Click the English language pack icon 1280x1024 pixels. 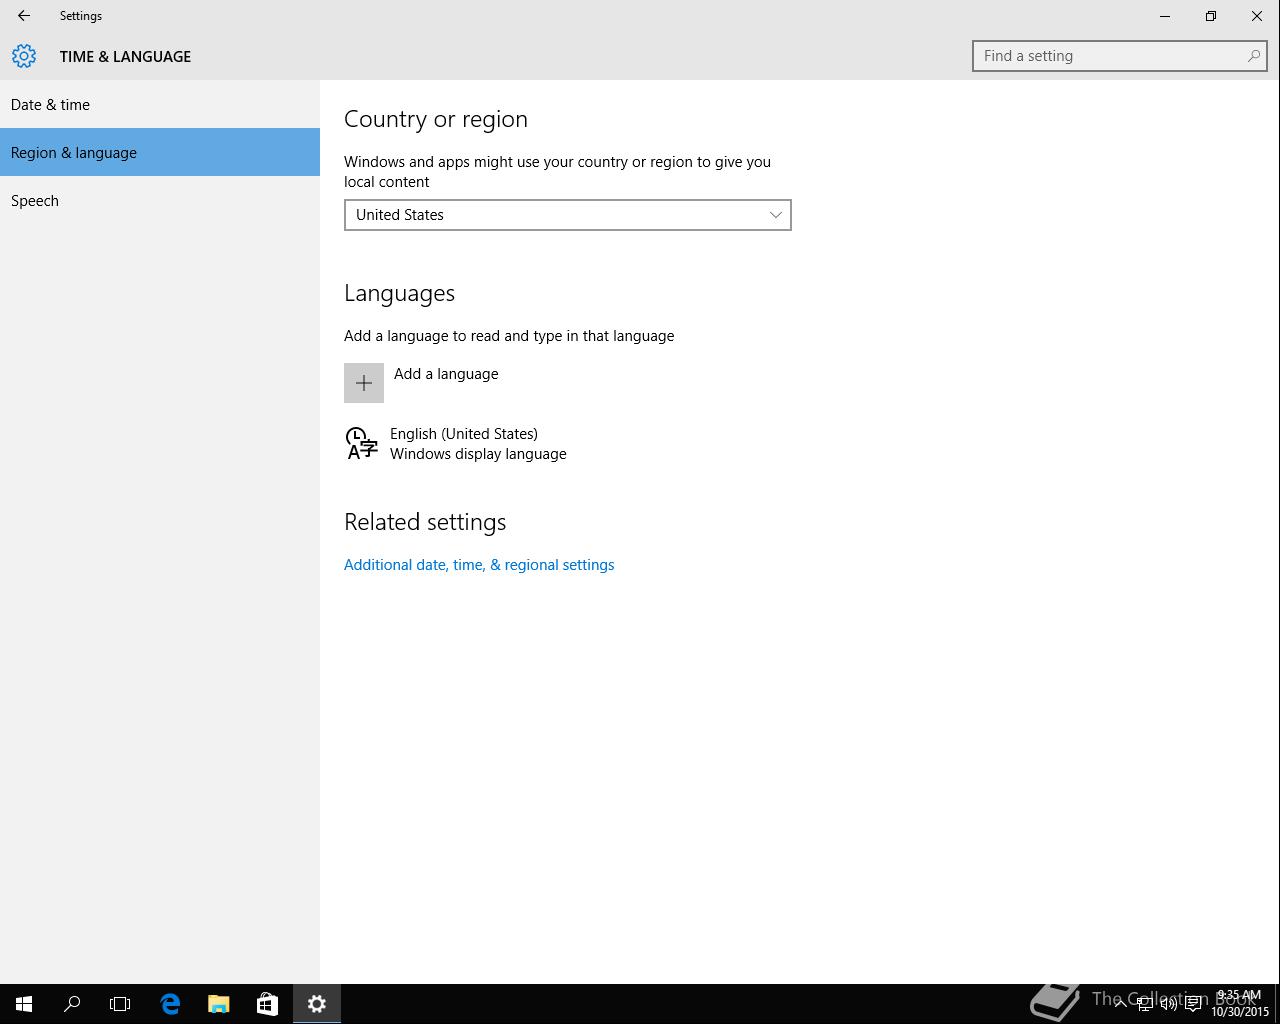pyautogui.click(x=361, y=443)
